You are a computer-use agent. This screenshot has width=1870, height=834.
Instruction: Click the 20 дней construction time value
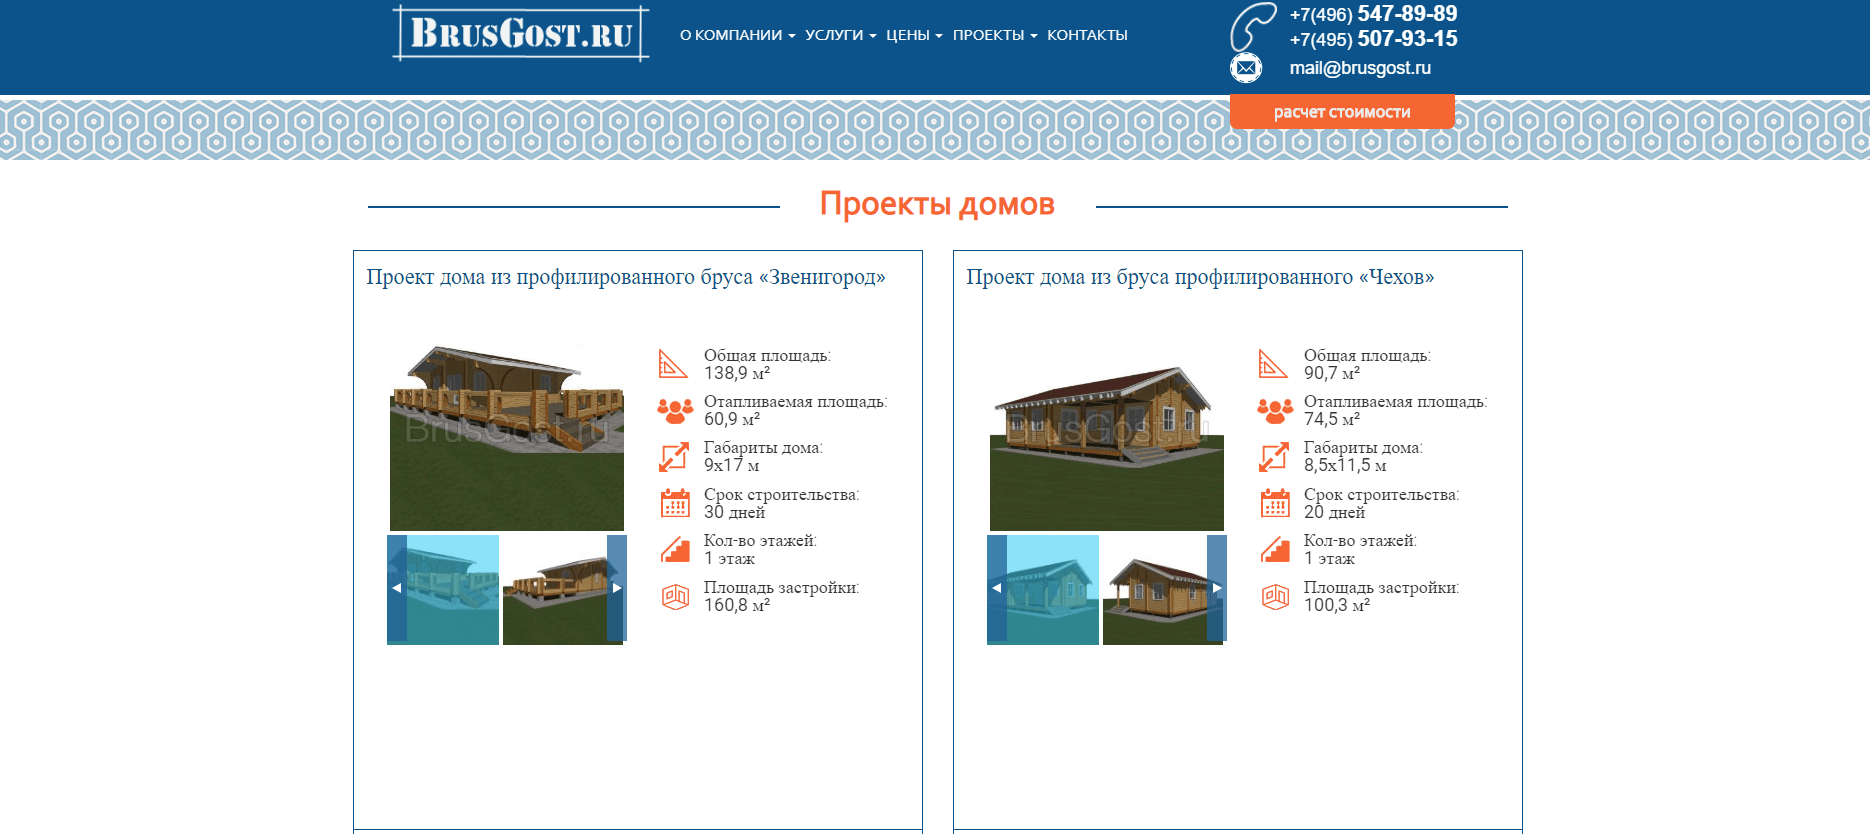(x=1335, y=512)
